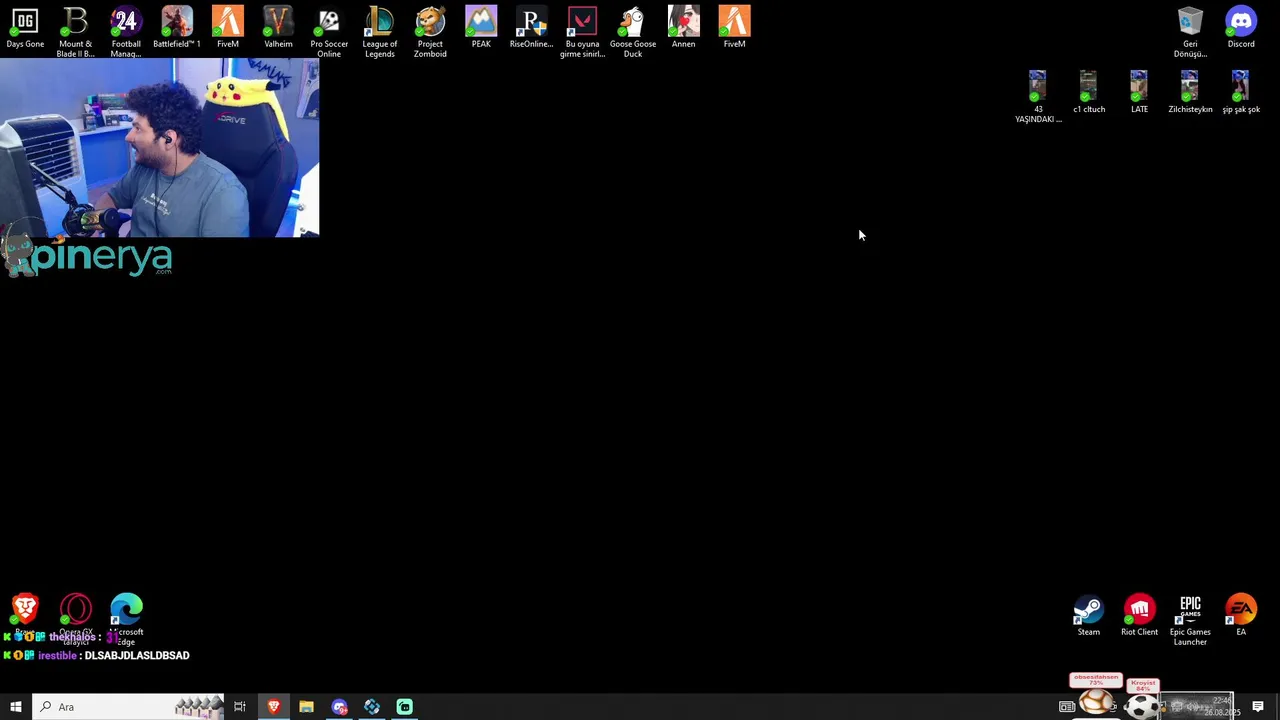Open the news widget icon in taskbar

pos(1067,707)
